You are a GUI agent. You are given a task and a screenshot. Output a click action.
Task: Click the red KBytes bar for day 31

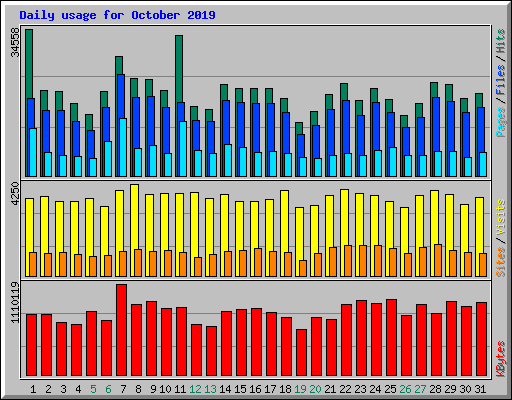[482, 339]
